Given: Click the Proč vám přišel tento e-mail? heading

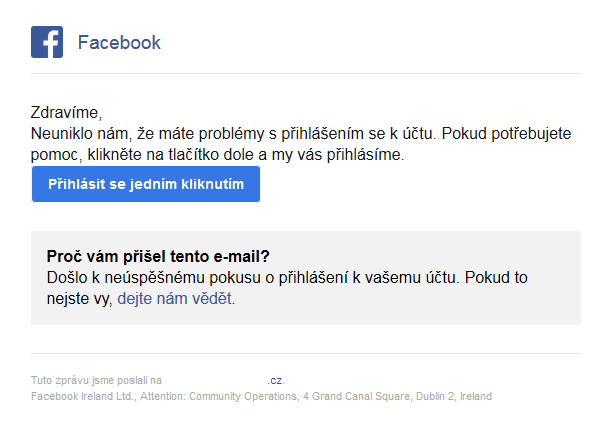Looking at the screenshot, I should click(158, 256).
